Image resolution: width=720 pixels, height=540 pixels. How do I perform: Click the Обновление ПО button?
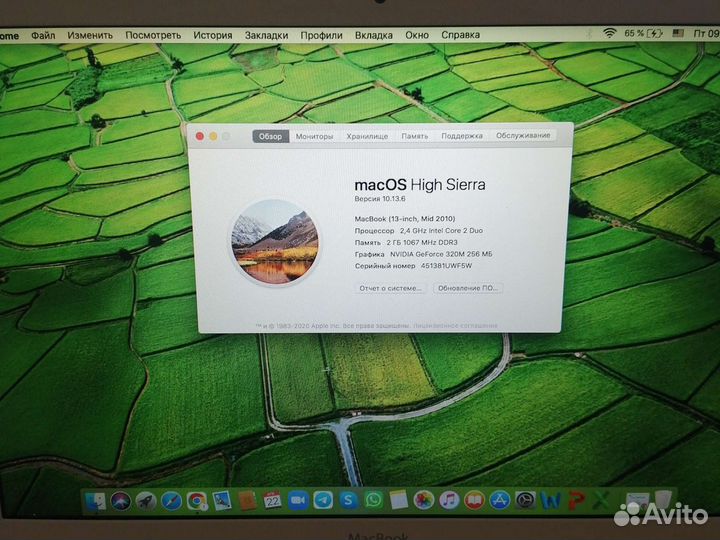tap(467, 288)
